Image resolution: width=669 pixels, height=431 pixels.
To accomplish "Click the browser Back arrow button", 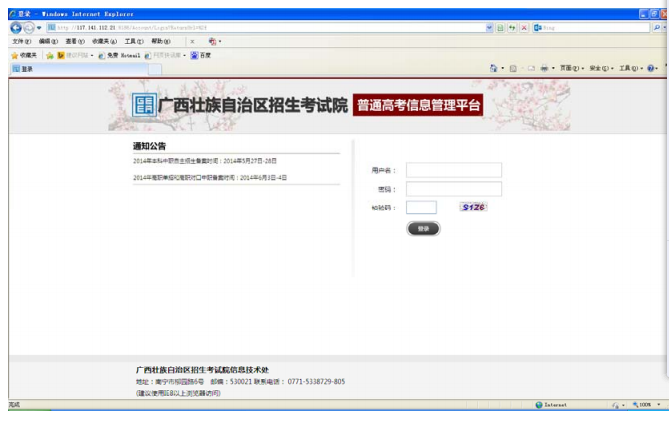I will point(15,28).
